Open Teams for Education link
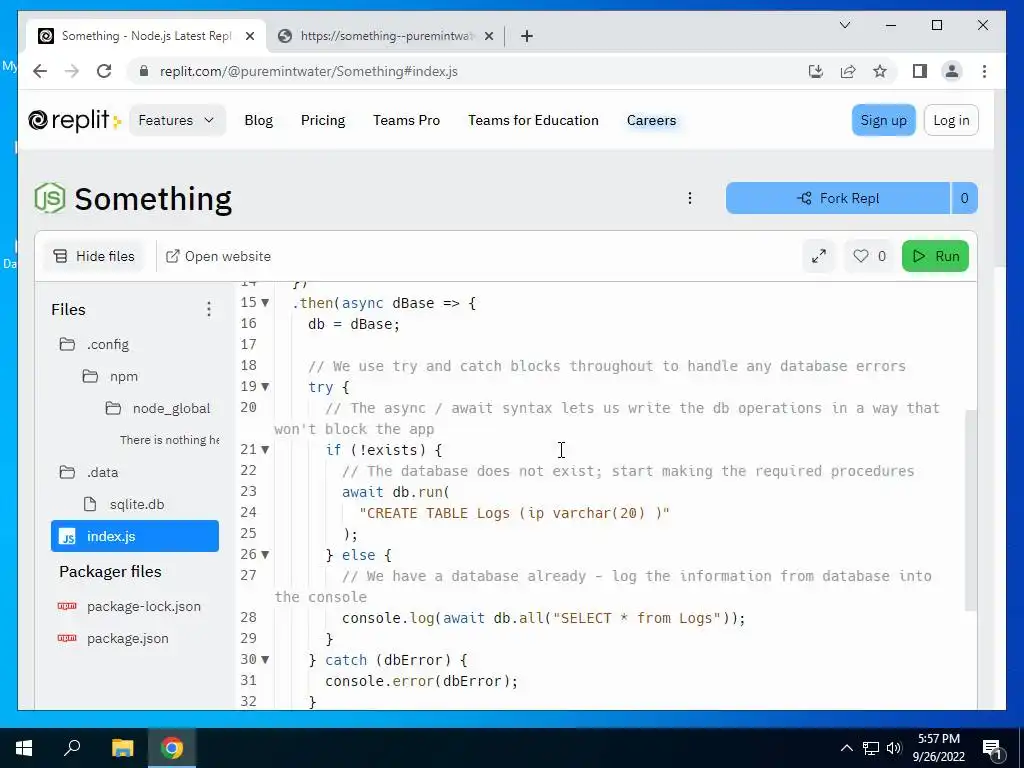The image size is (1024, 768). [x=533, y=120]
